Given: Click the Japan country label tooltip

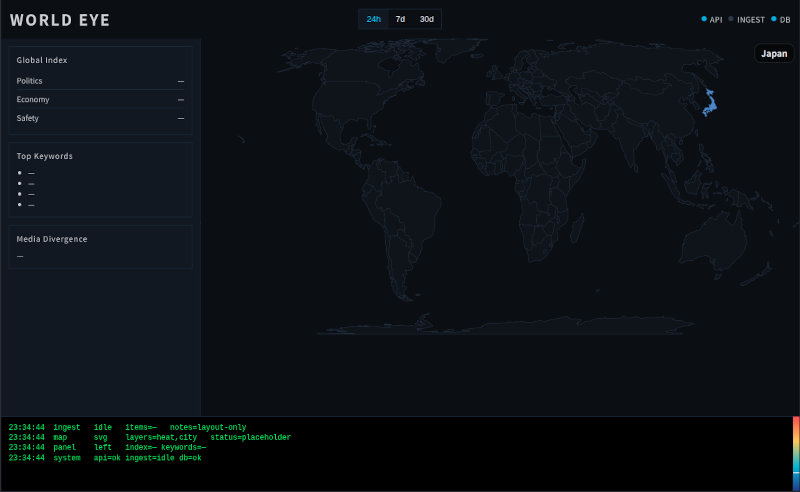Looking at the screenshot, I should coord(774,54).
